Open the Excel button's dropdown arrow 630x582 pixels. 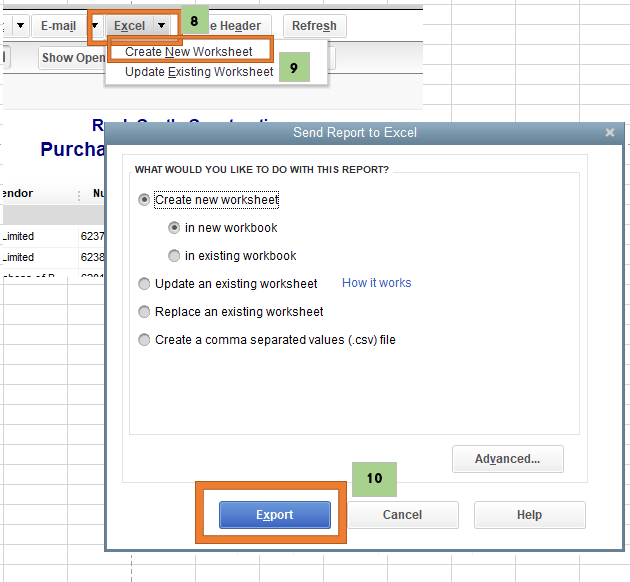click(x=162, y=26)
